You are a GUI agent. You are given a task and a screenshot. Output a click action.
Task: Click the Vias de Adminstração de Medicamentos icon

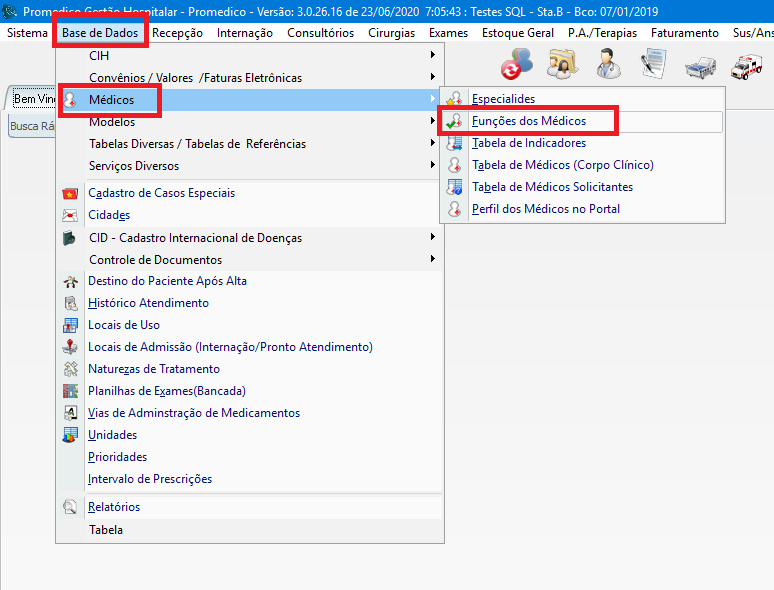point(71,413)
